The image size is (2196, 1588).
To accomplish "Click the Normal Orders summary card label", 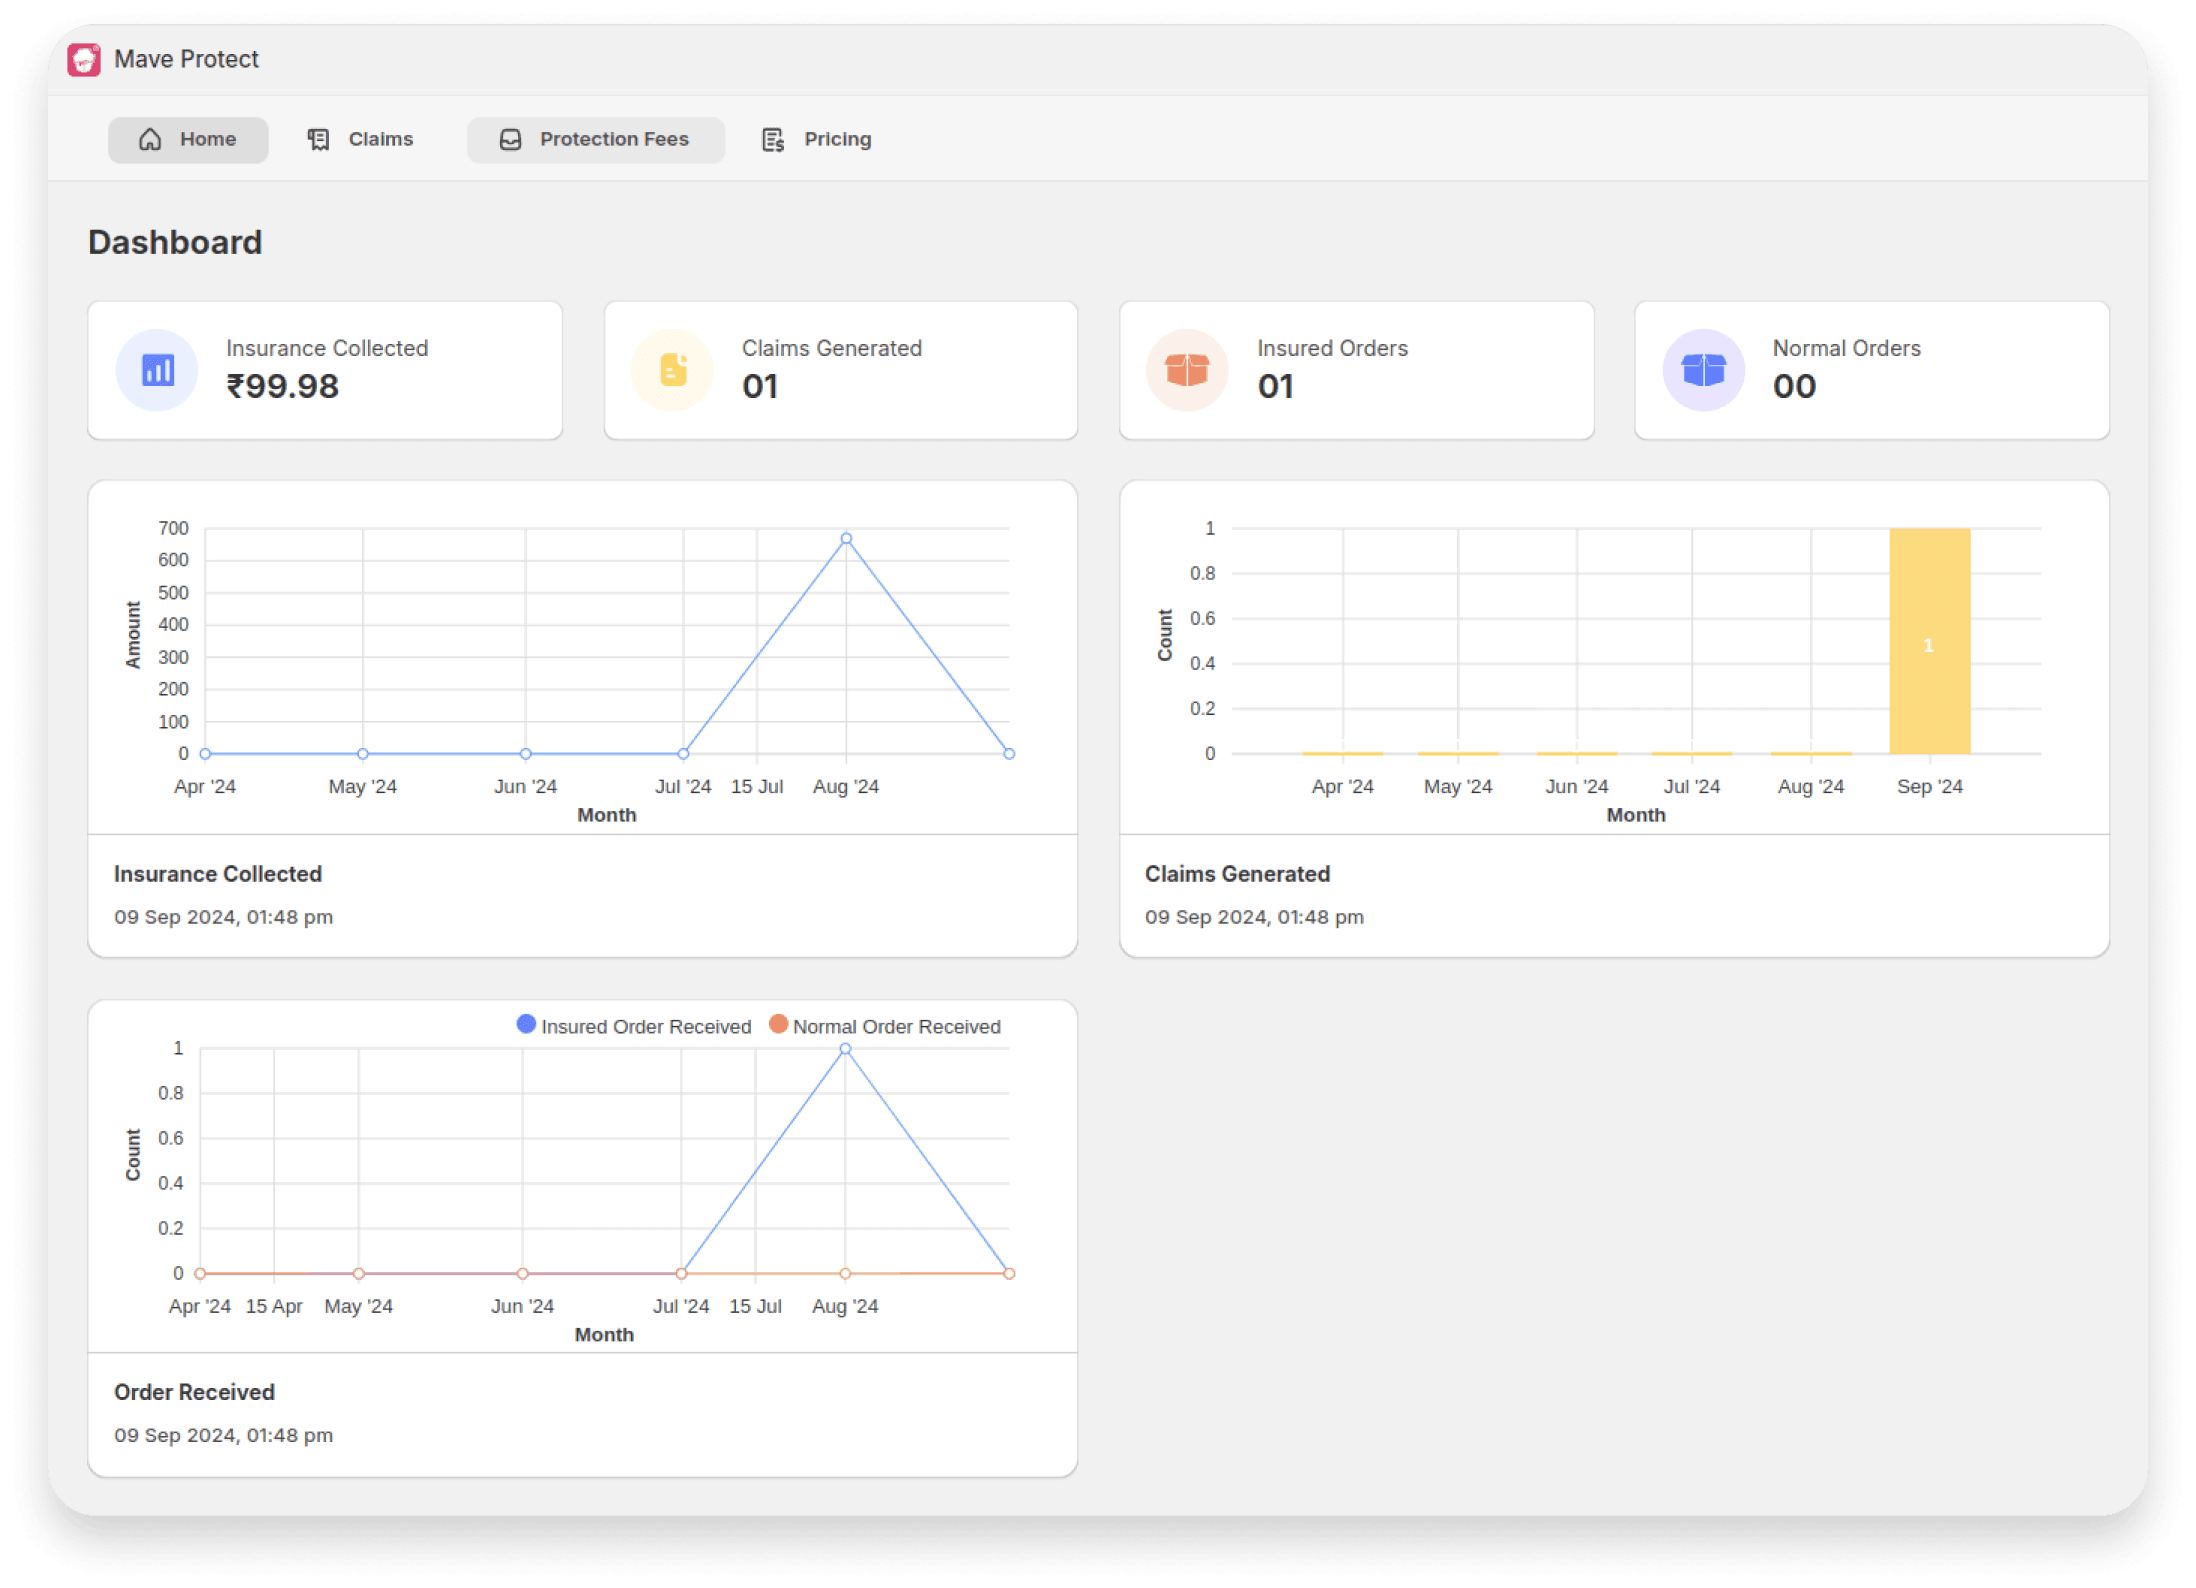I will coord(1846,348).
